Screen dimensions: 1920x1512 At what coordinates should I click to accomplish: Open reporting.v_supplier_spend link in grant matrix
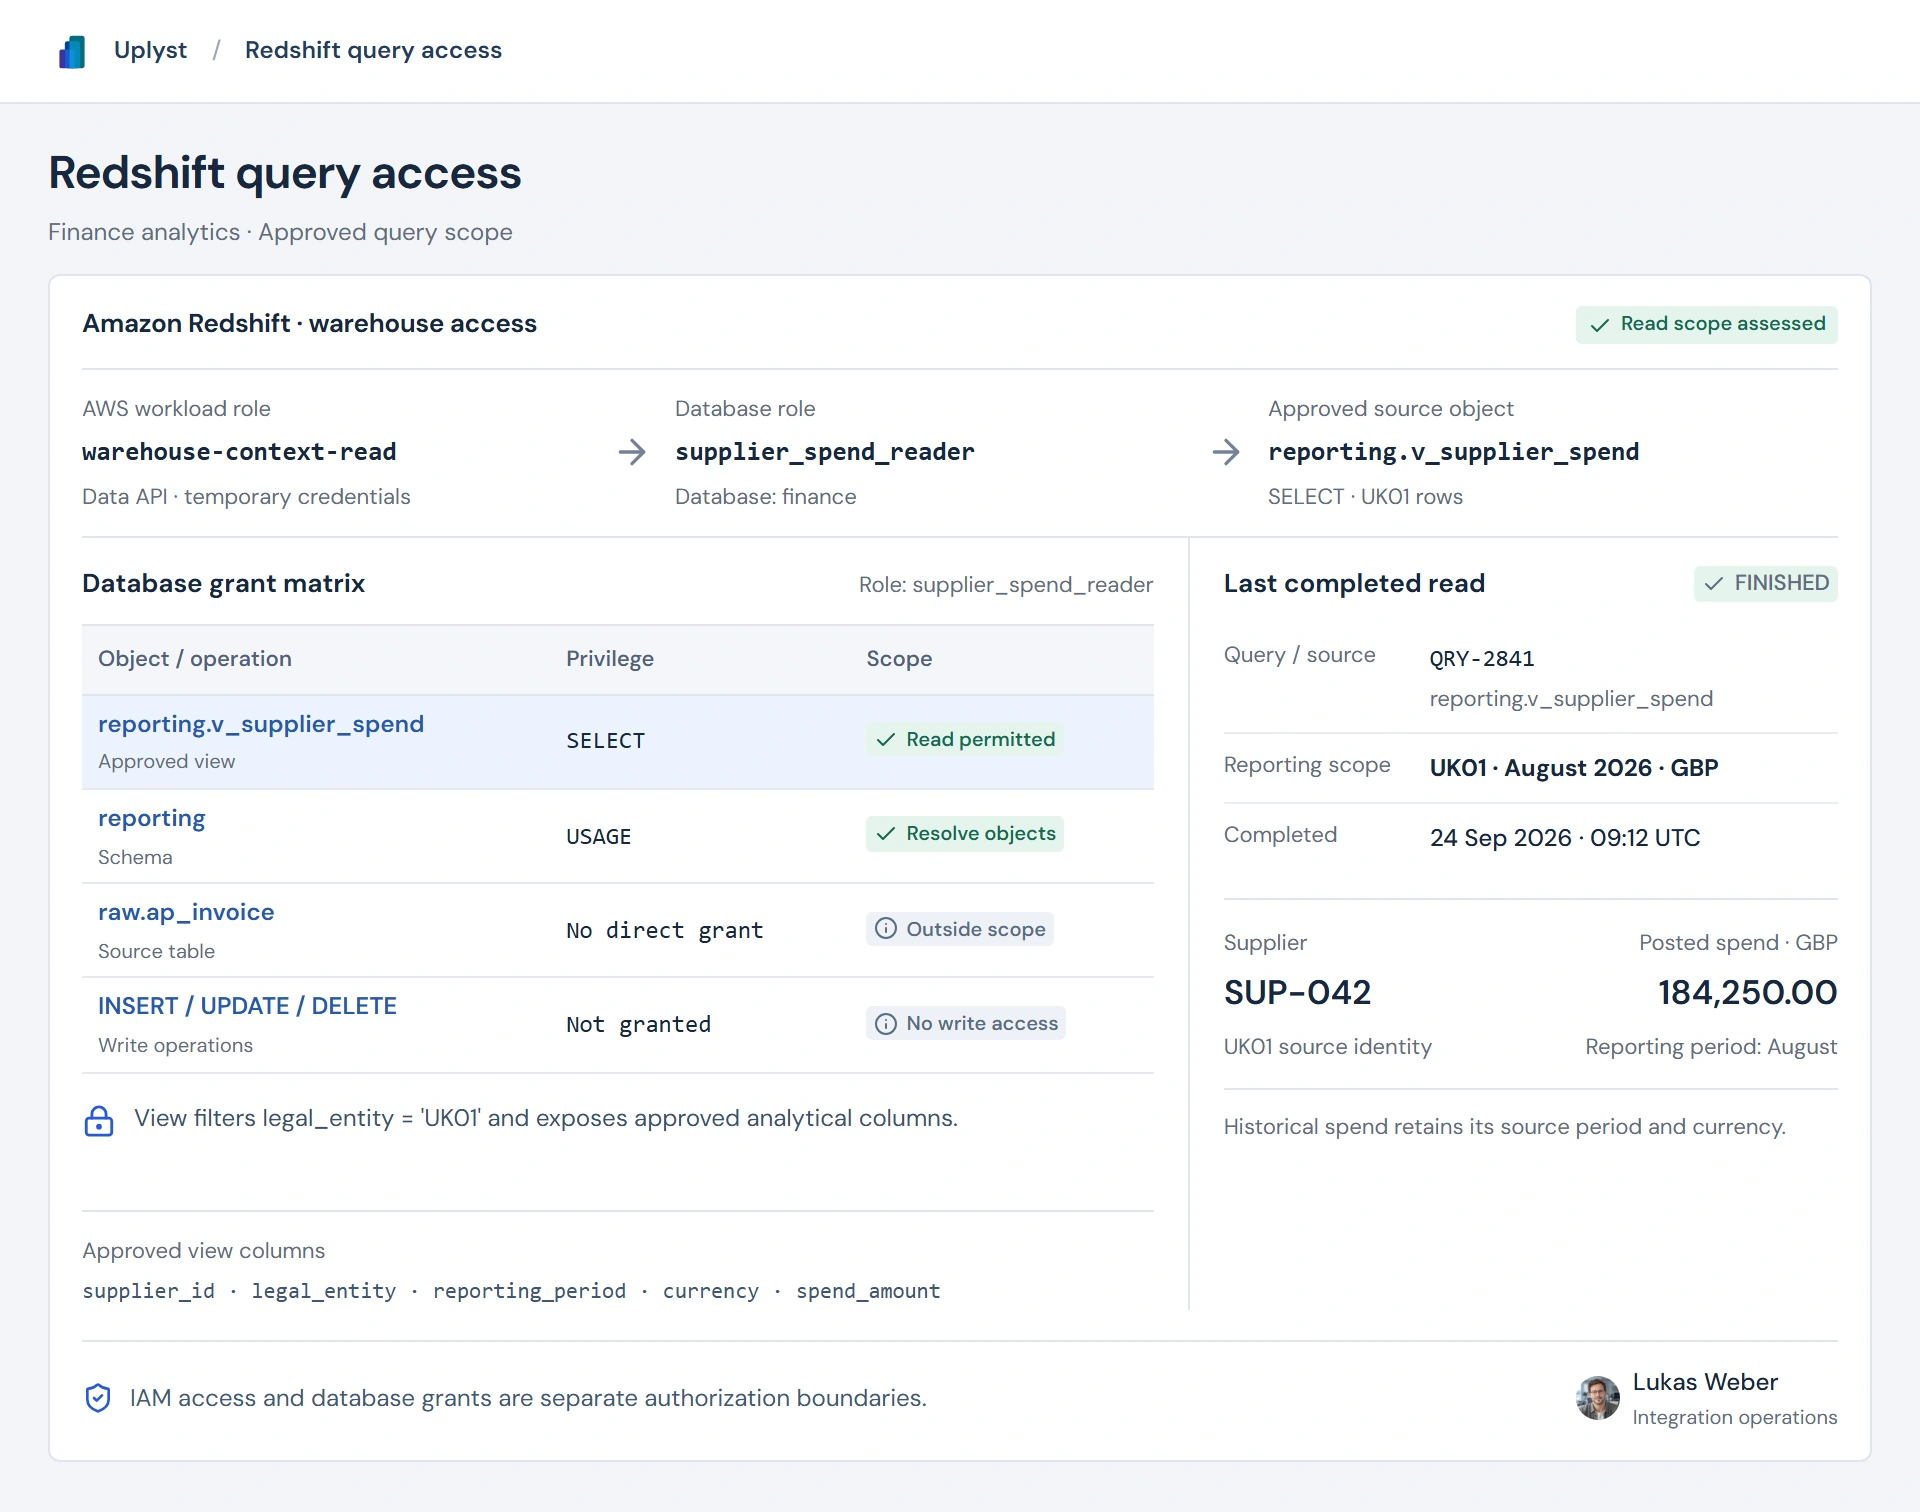(261, 724)
